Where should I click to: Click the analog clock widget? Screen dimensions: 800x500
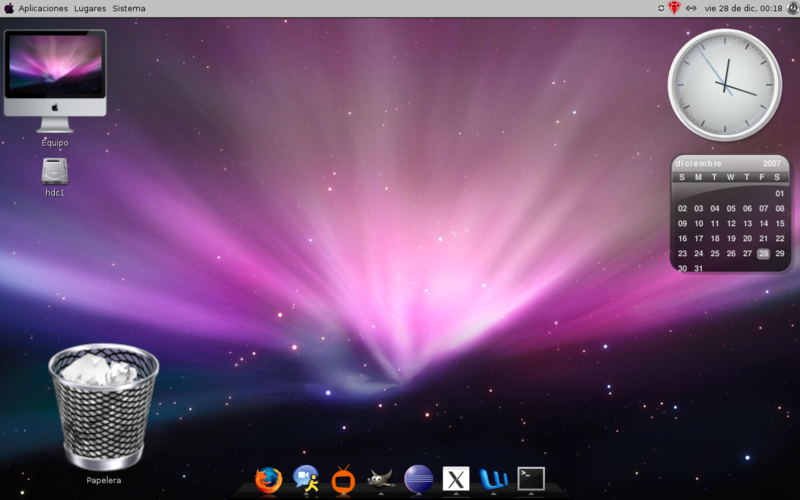[x=724, y=85]
